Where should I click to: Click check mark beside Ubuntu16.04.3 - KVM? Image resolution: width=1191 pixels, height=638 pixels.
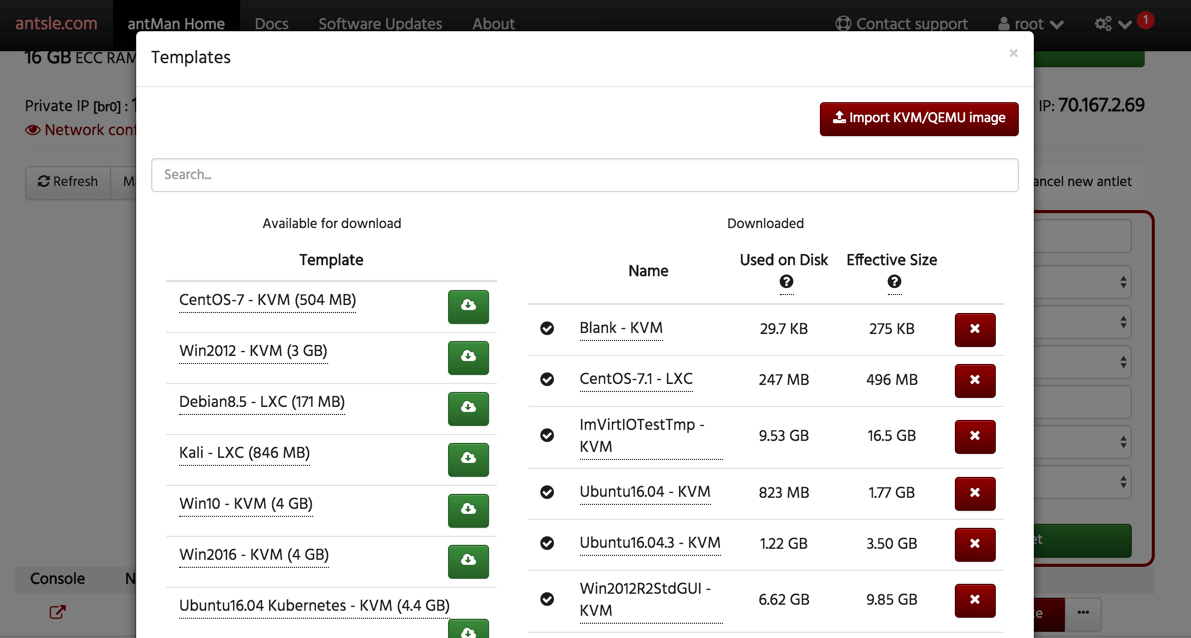(547, 543)
